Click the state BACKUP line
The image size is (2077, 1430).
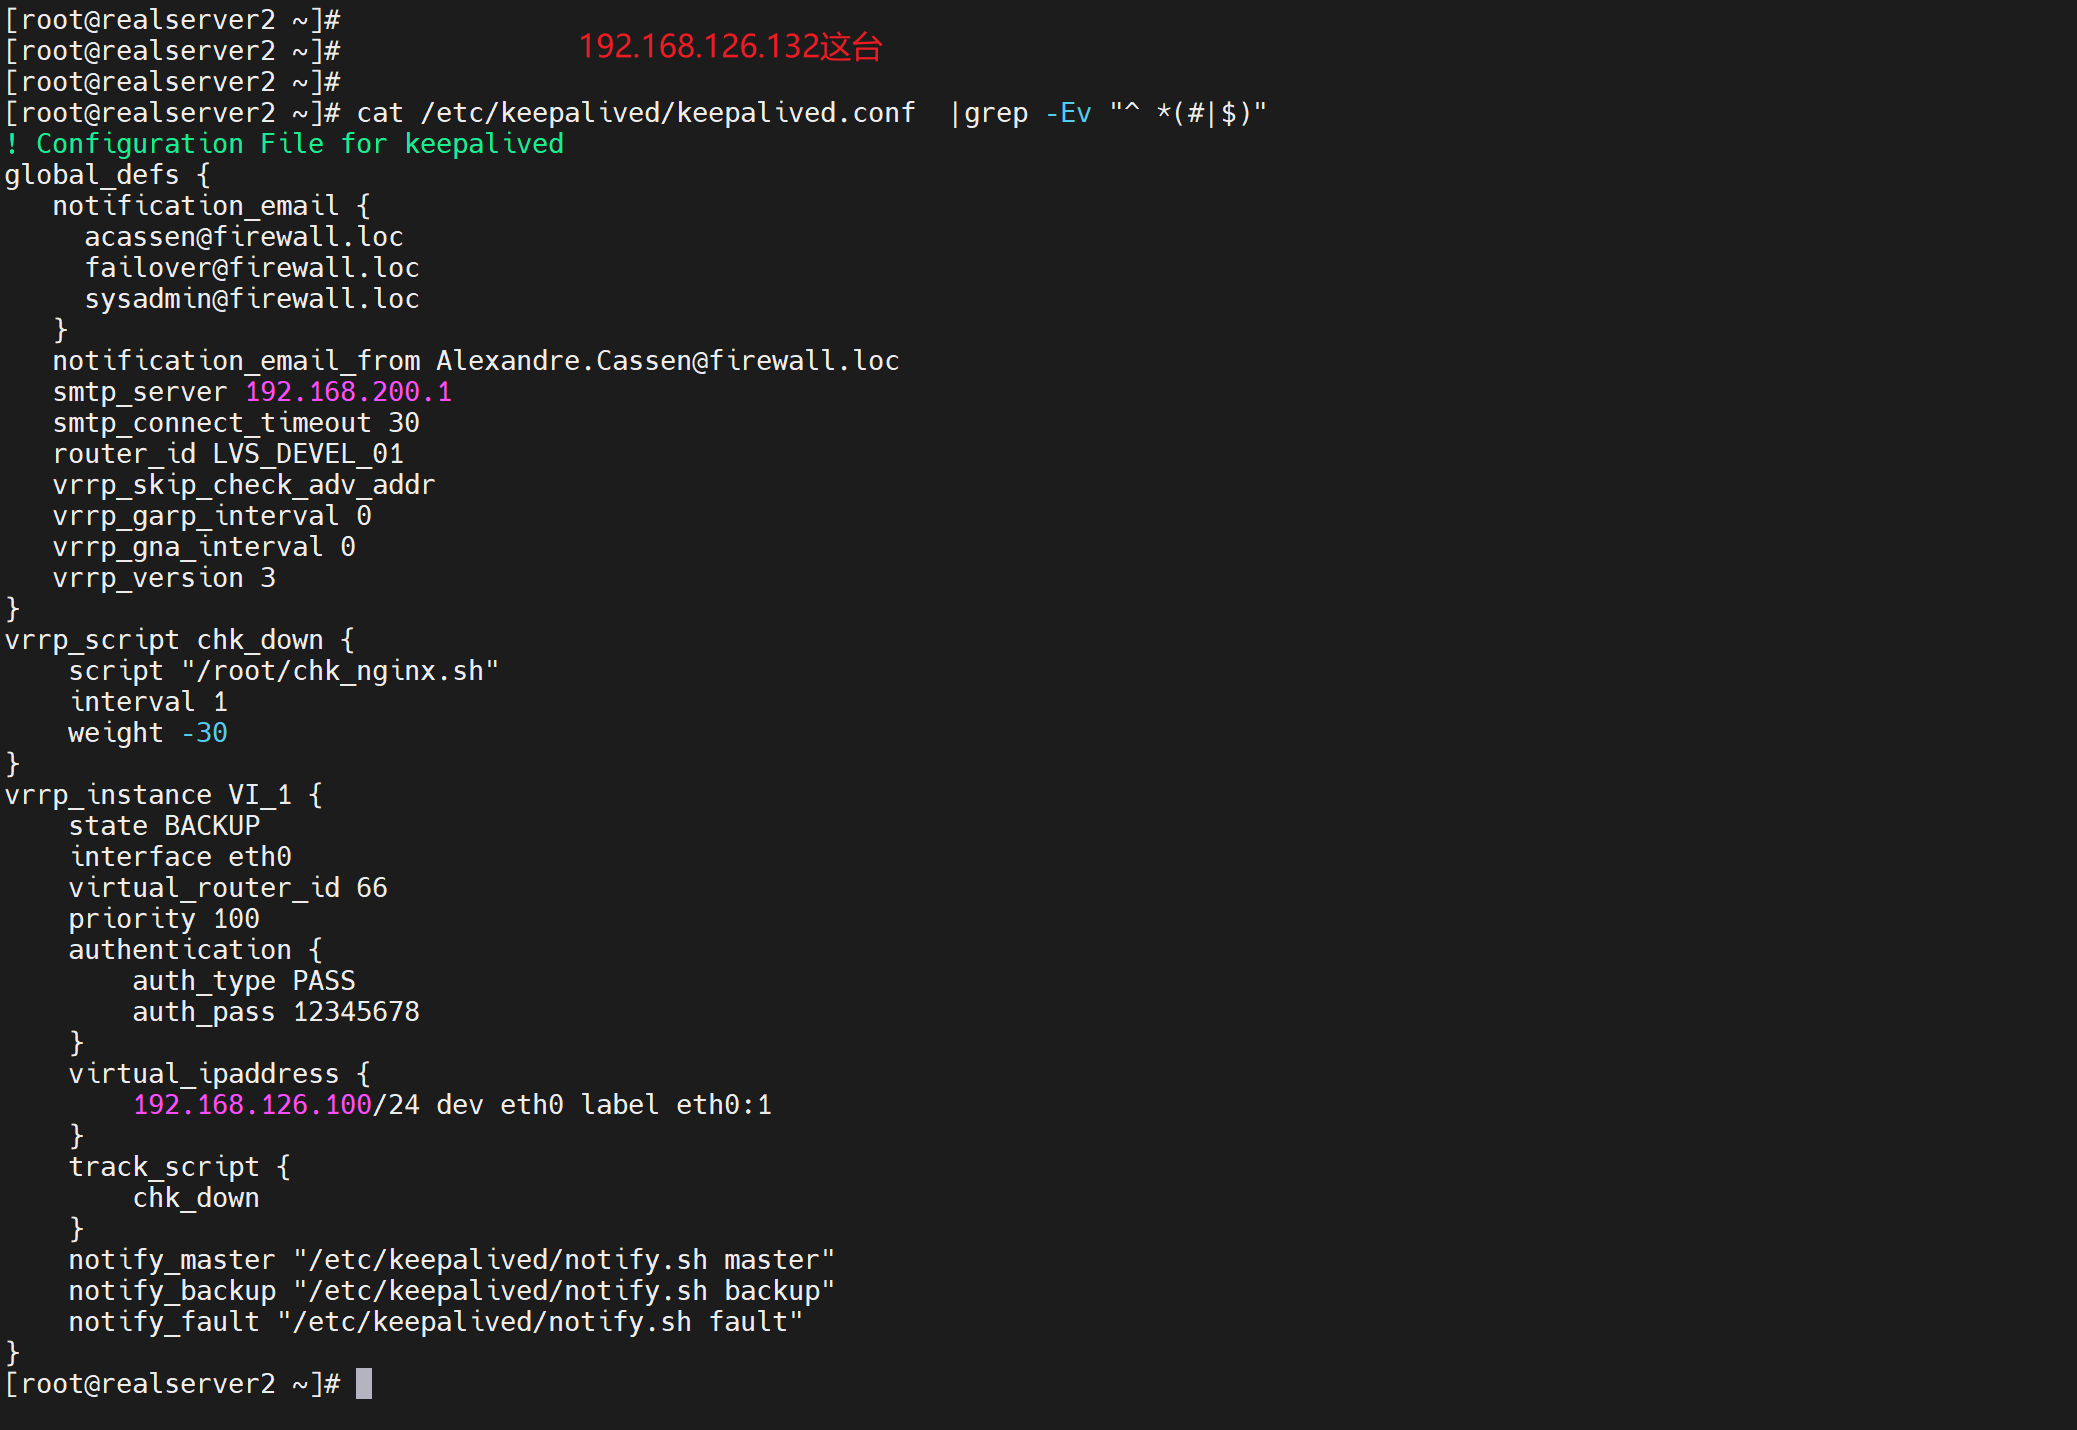[164, 826]
